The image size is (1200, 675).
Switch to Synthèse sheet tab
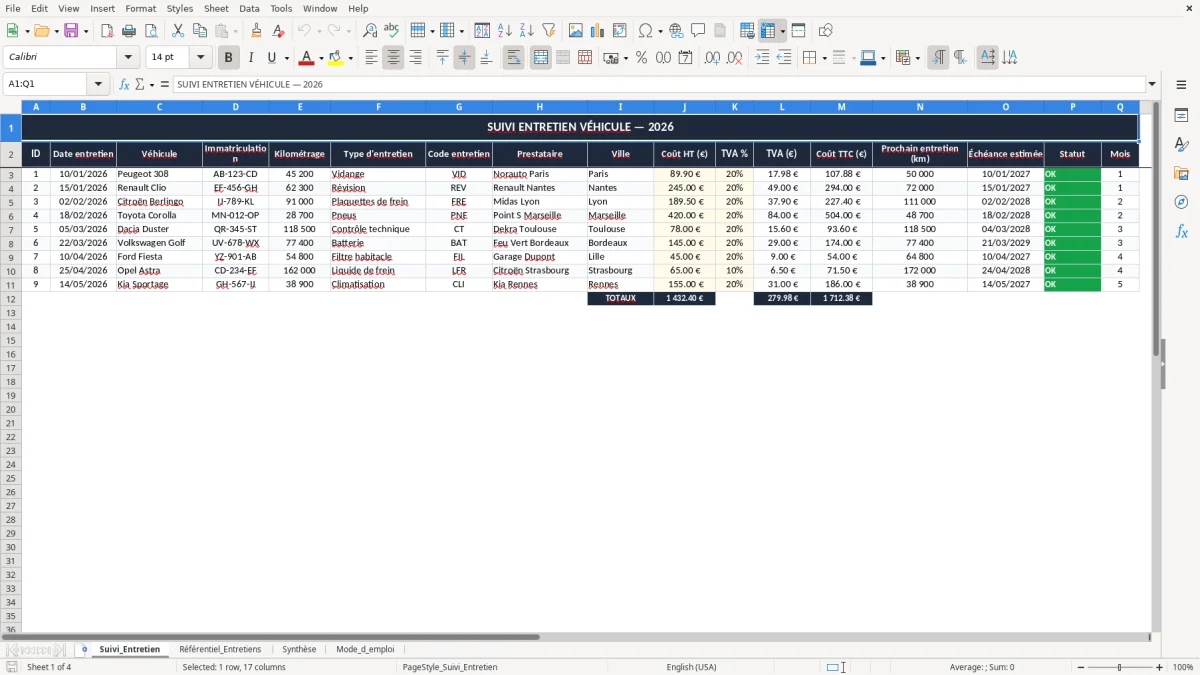click(299, 649)
